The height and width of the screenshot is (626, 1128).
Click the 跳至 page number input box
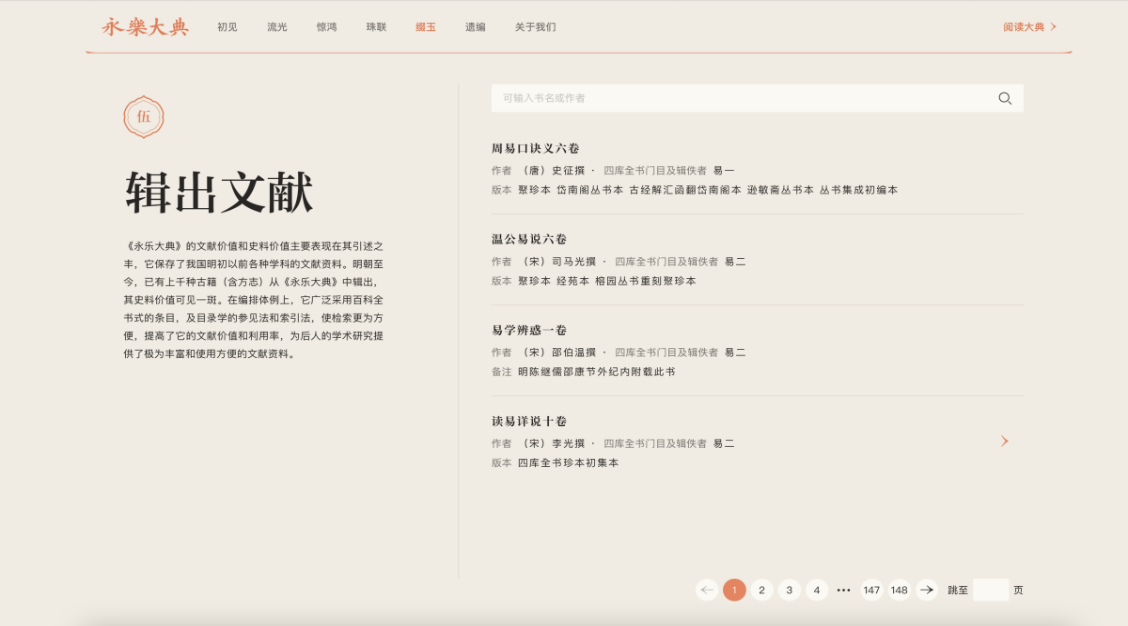[991, 590]
